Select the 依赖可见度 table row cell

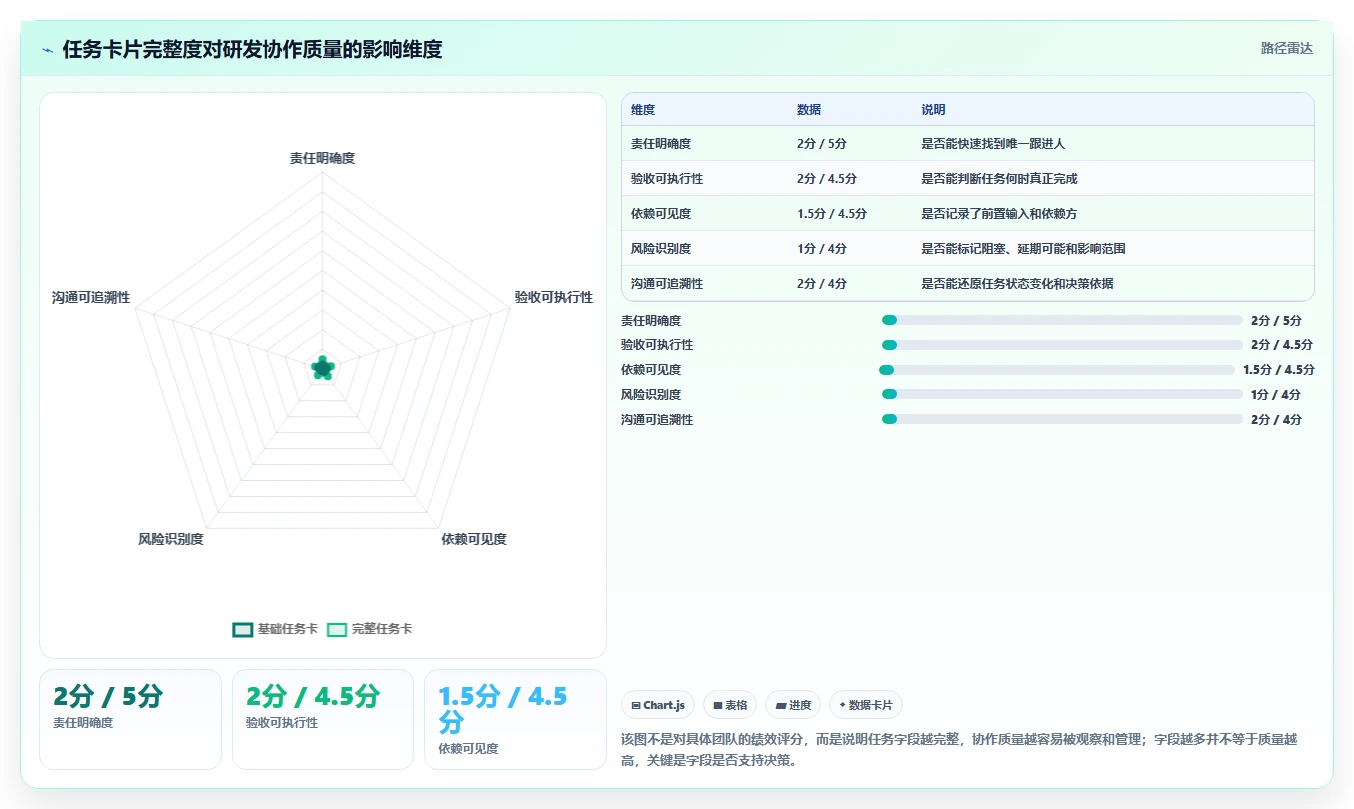pos(661,214)
